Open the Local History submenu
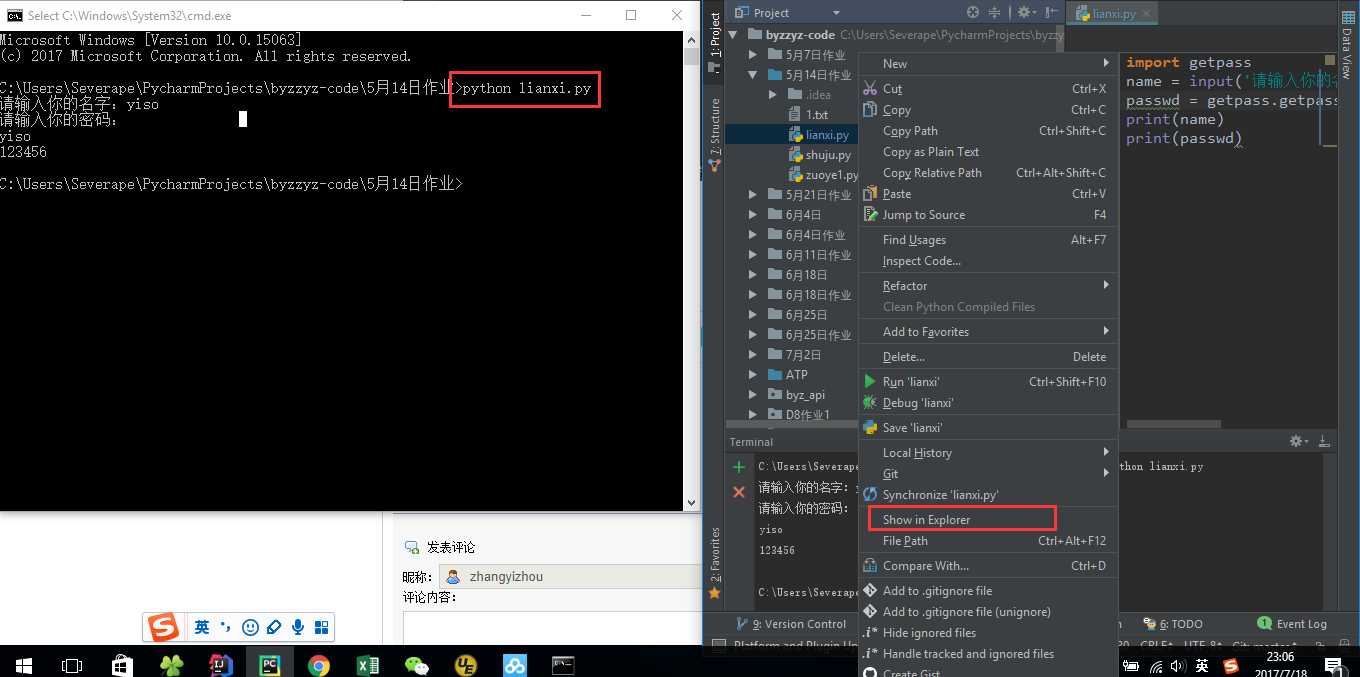 [988, 453]
